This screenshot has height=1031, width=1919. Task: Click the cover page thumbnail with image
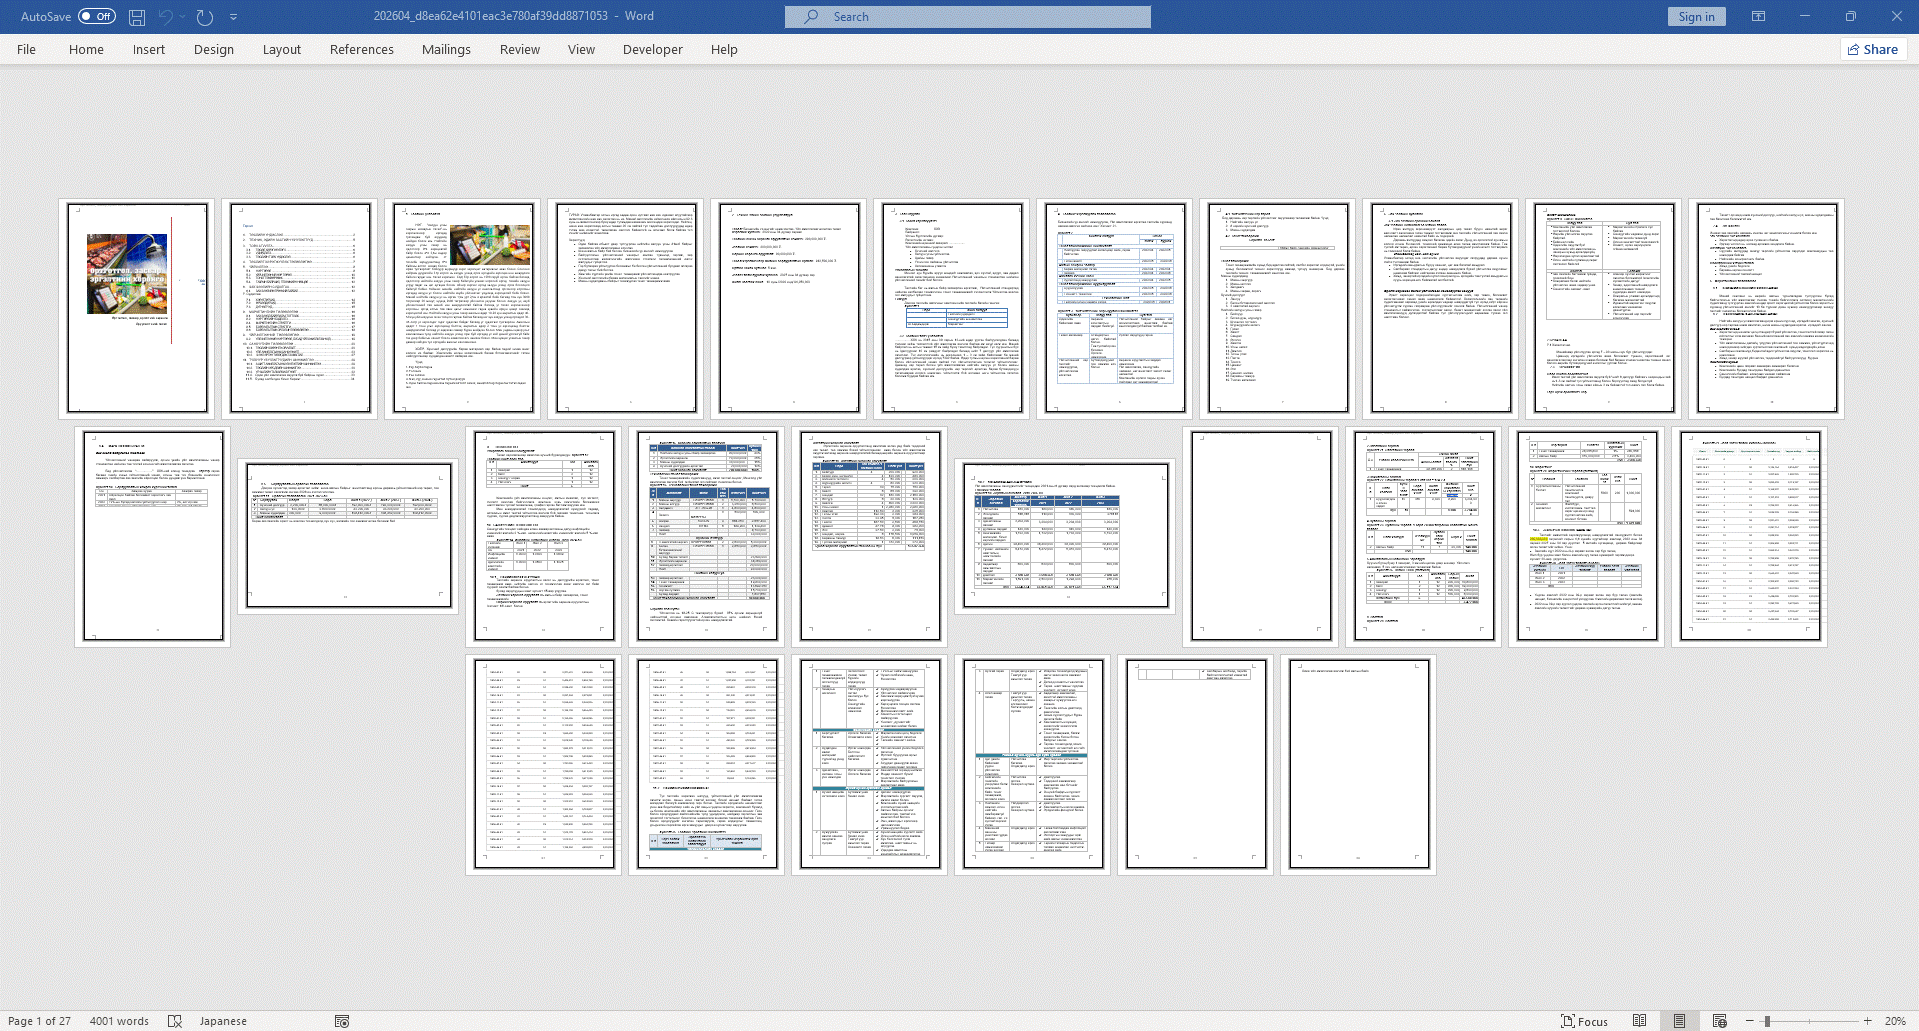138,308
